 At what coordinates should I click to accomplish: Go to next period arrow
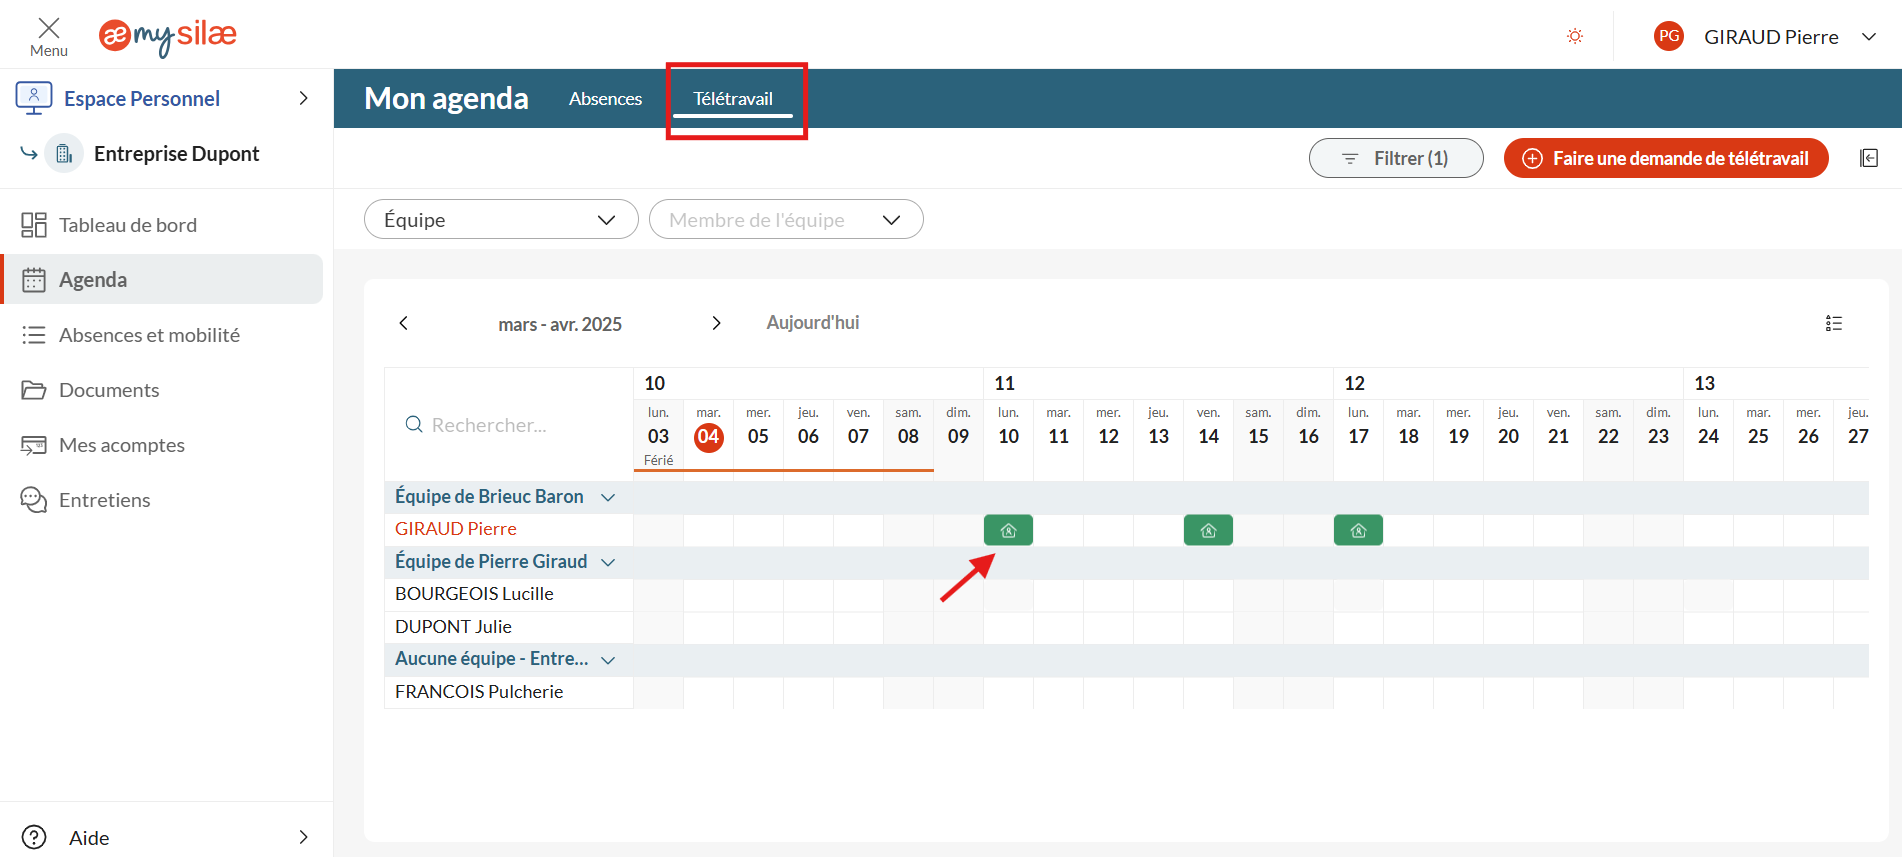(x=716, y=323)
